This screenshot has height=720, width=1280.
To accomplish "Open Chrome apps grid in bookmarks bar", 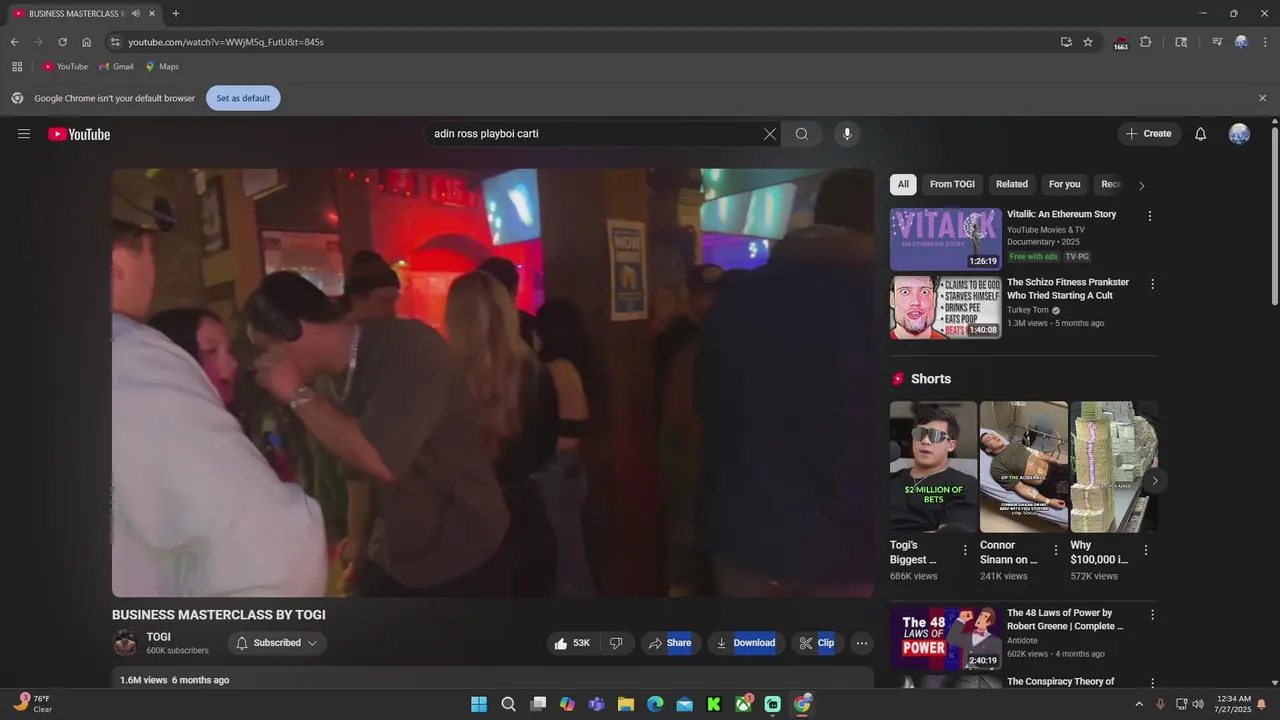I will pos(17,67).
